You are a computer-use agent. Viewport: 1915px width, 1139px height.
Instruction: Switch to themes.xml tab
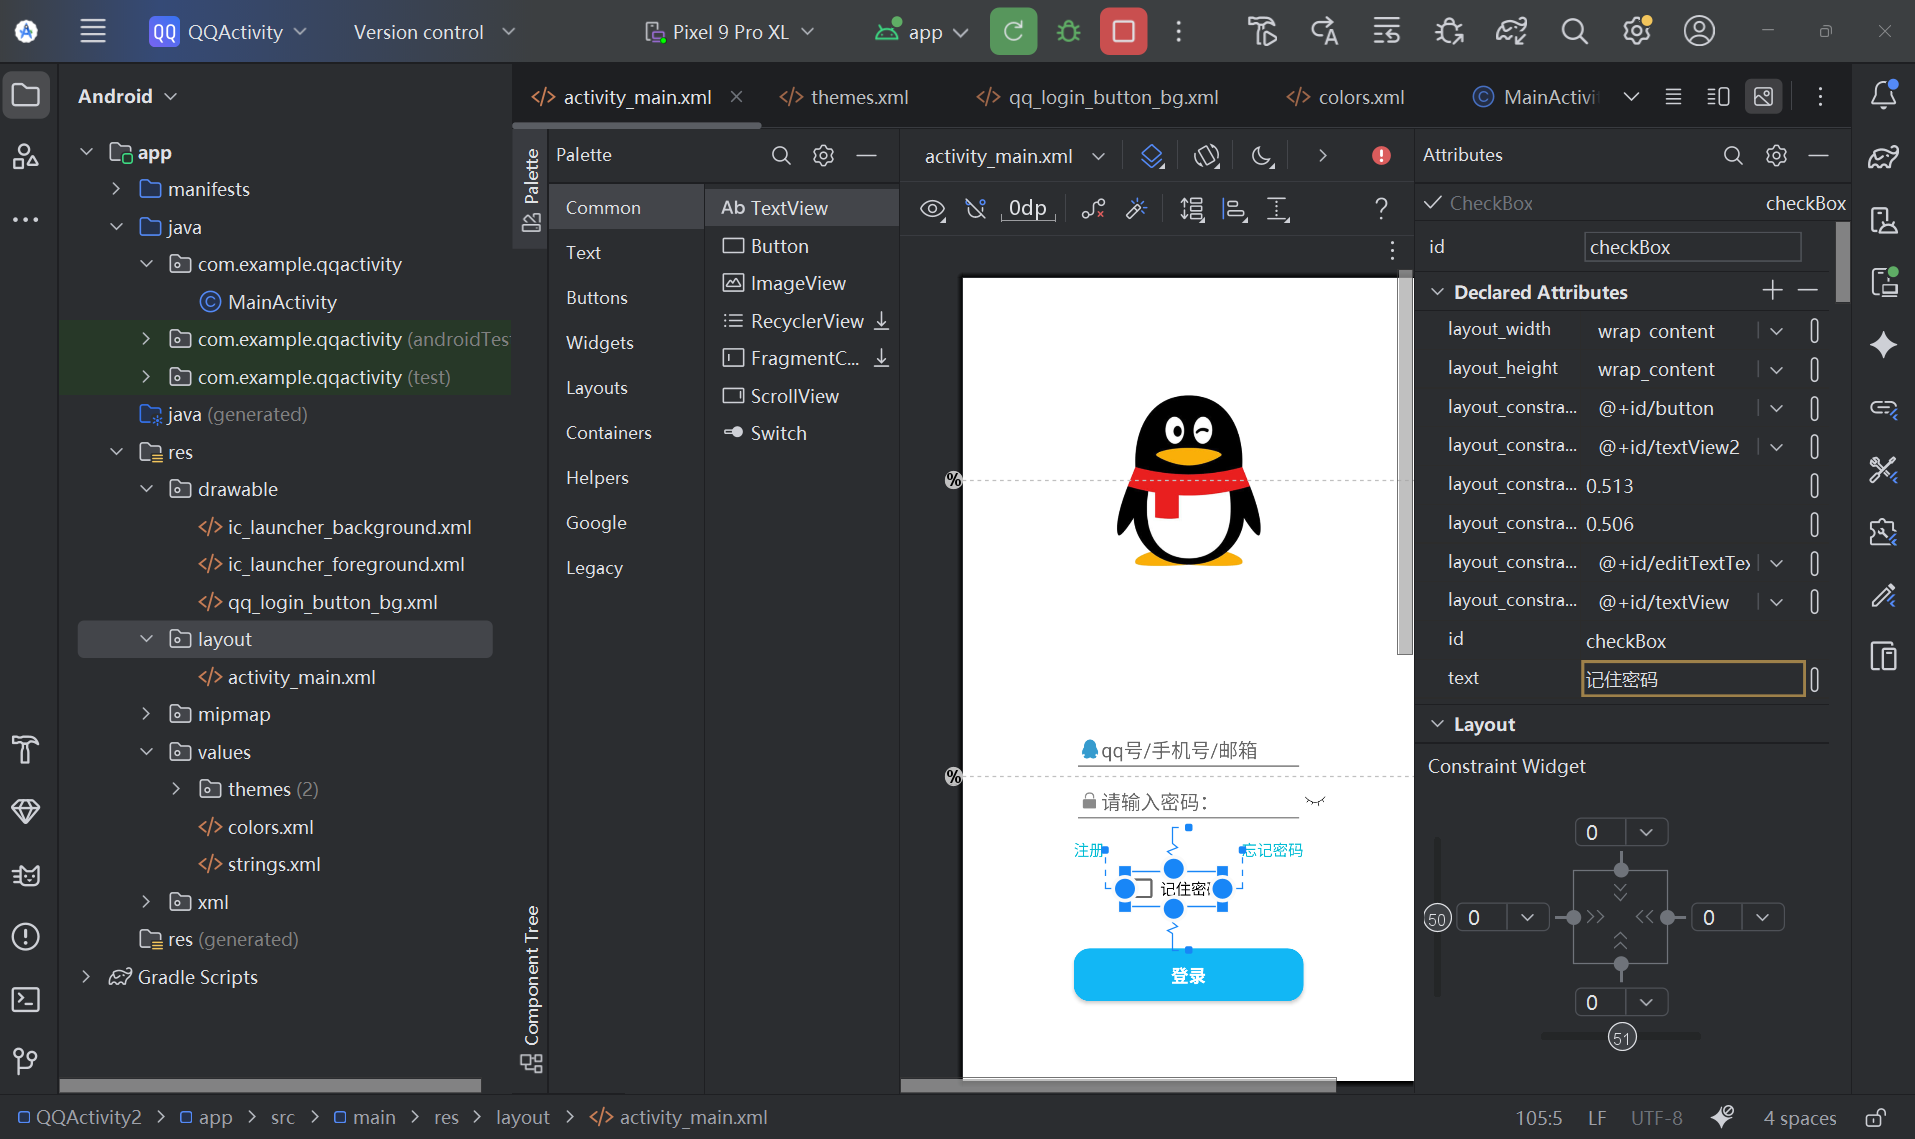845,97
